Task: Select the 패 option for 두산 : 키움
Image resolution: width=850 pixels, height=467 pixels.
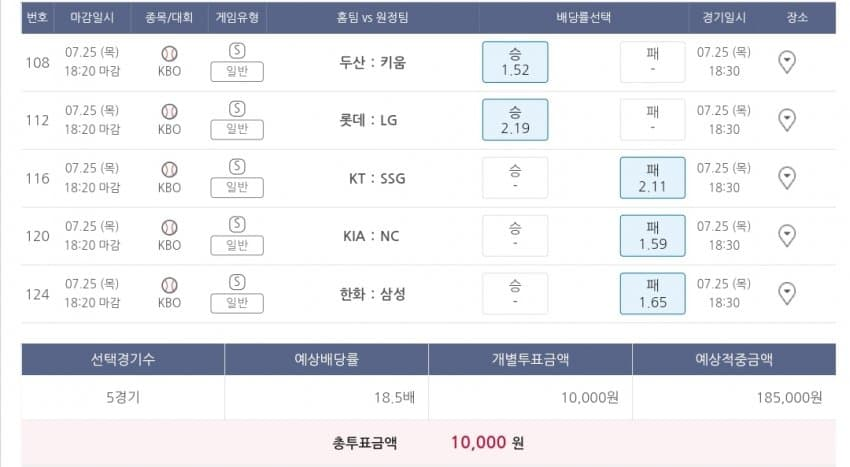Action: 652,62
